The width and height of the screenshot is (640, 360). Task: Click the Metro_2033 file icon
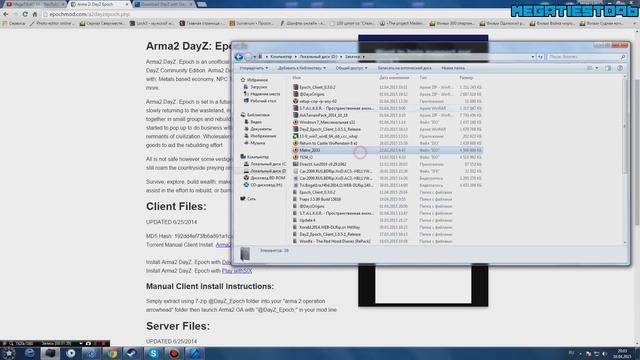(x=296, y=150)
